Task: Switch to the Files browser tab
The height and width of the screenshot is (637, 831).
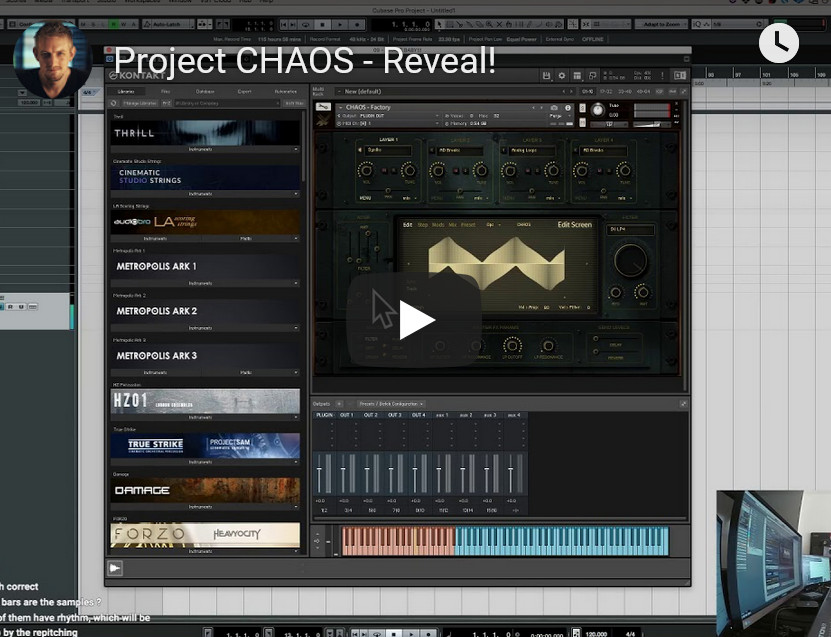Action: coord(165,92)
